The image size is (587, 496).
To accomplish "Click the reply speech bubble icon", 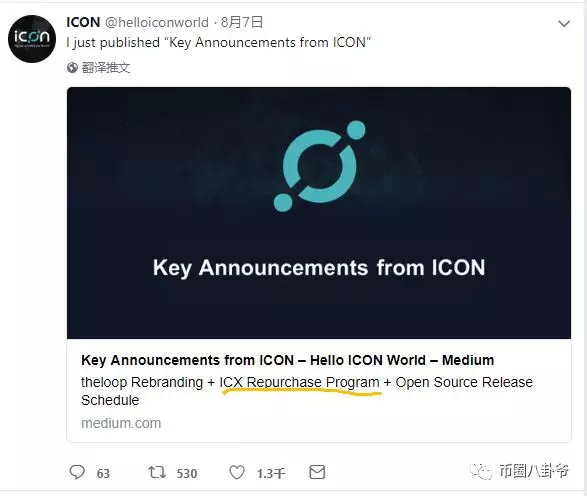I will (x=77, y=472).
